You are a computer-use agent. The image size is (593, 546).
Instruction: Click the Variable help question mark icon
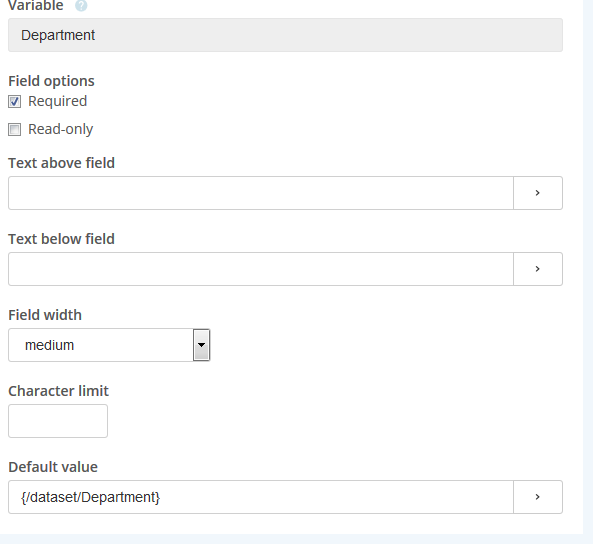pyautogui.click(x=81, y=6)
